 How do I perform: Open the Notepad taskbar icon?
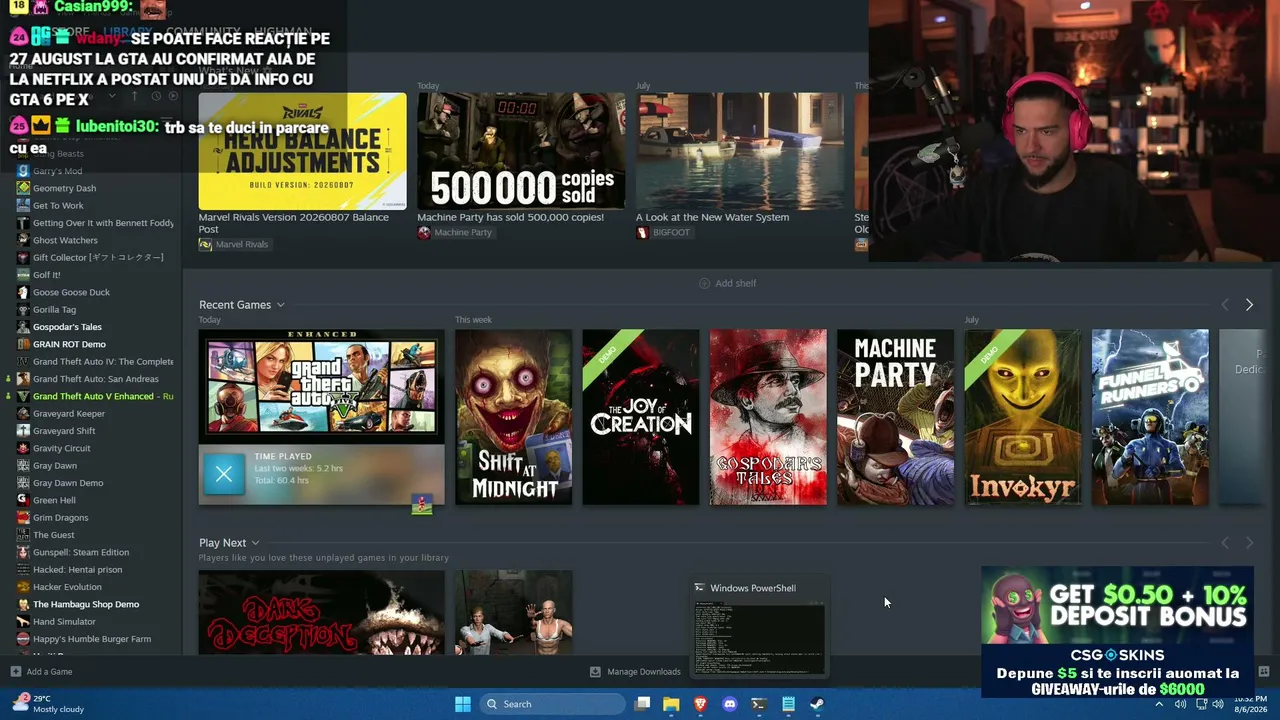pos(788,704)
